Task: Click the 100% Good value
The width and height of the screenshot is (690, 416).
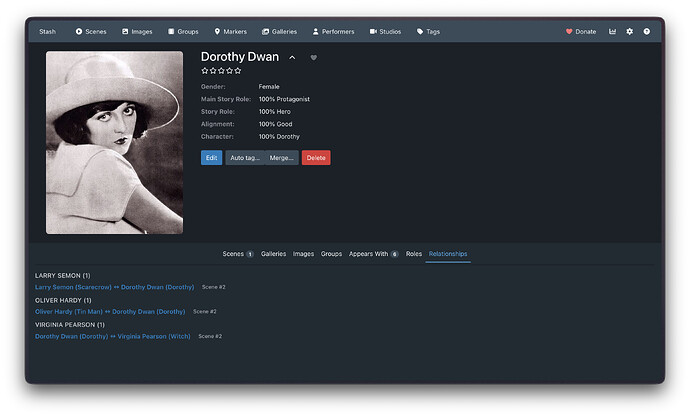Action: point(275,124)
